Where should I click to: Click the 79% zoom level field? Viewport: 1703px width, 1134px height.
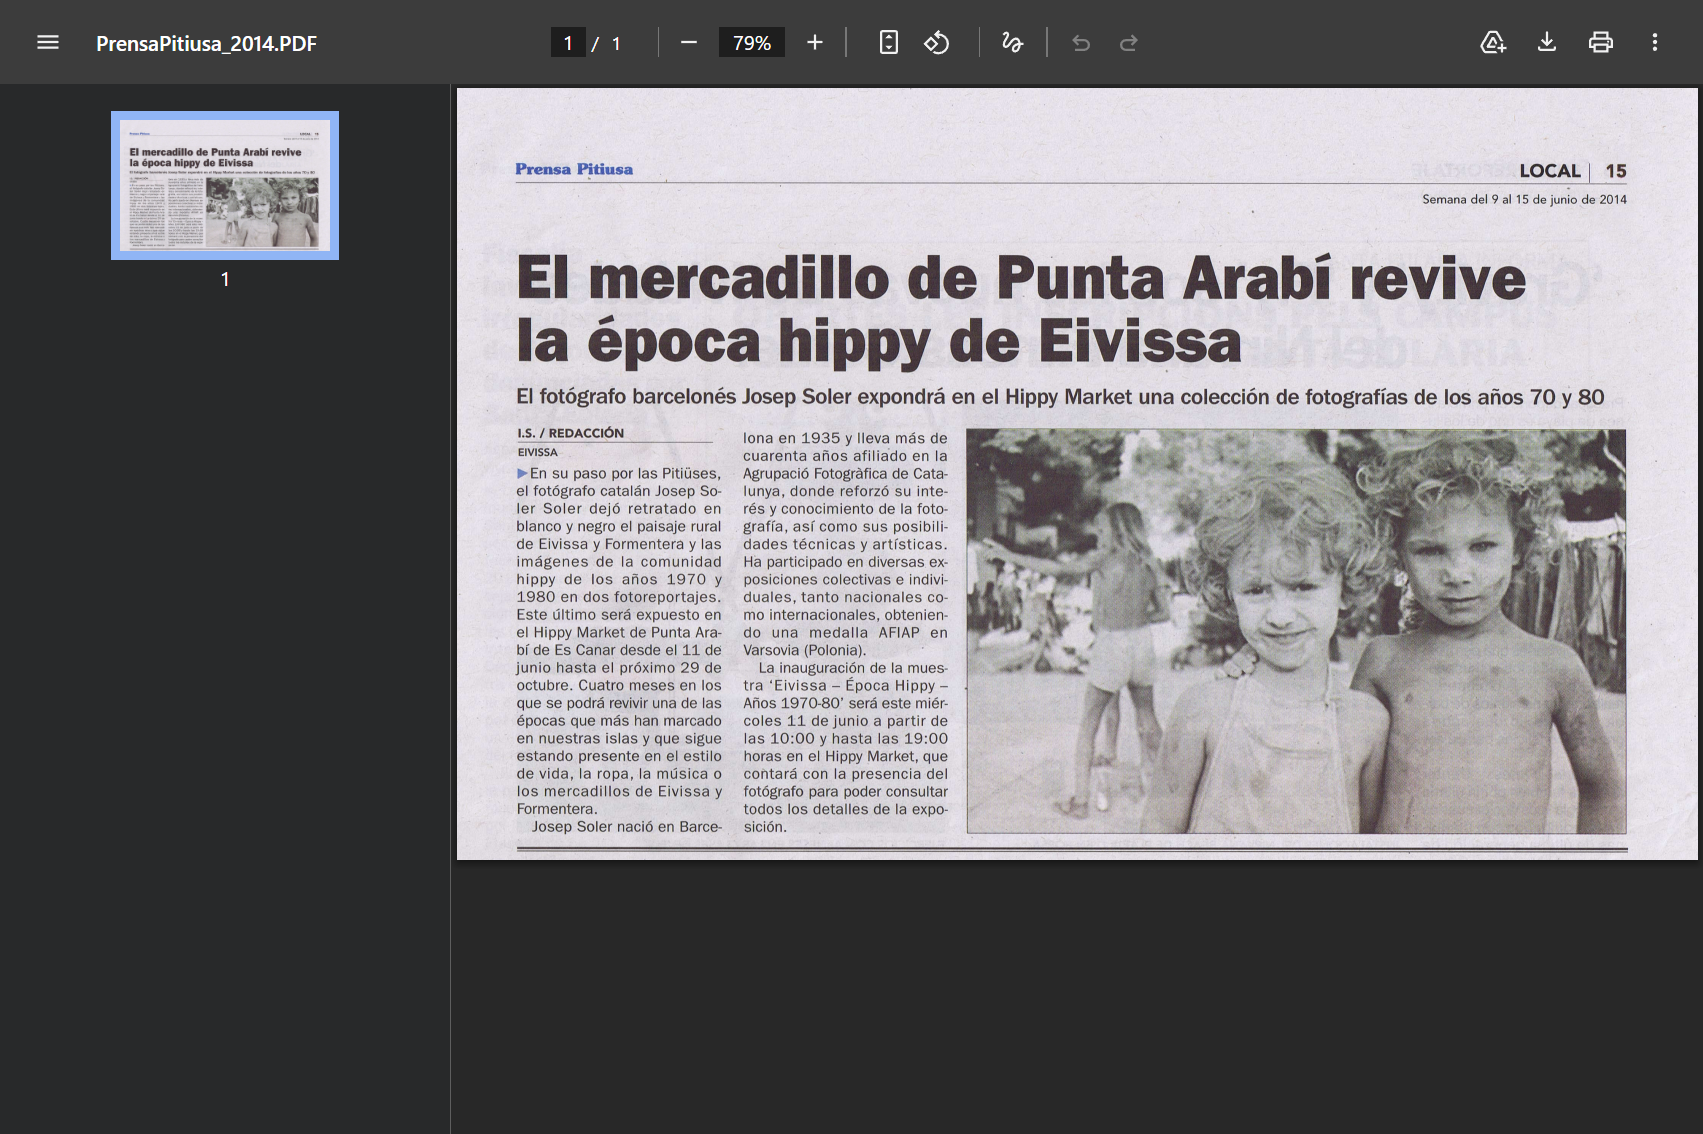click(751, 43)
